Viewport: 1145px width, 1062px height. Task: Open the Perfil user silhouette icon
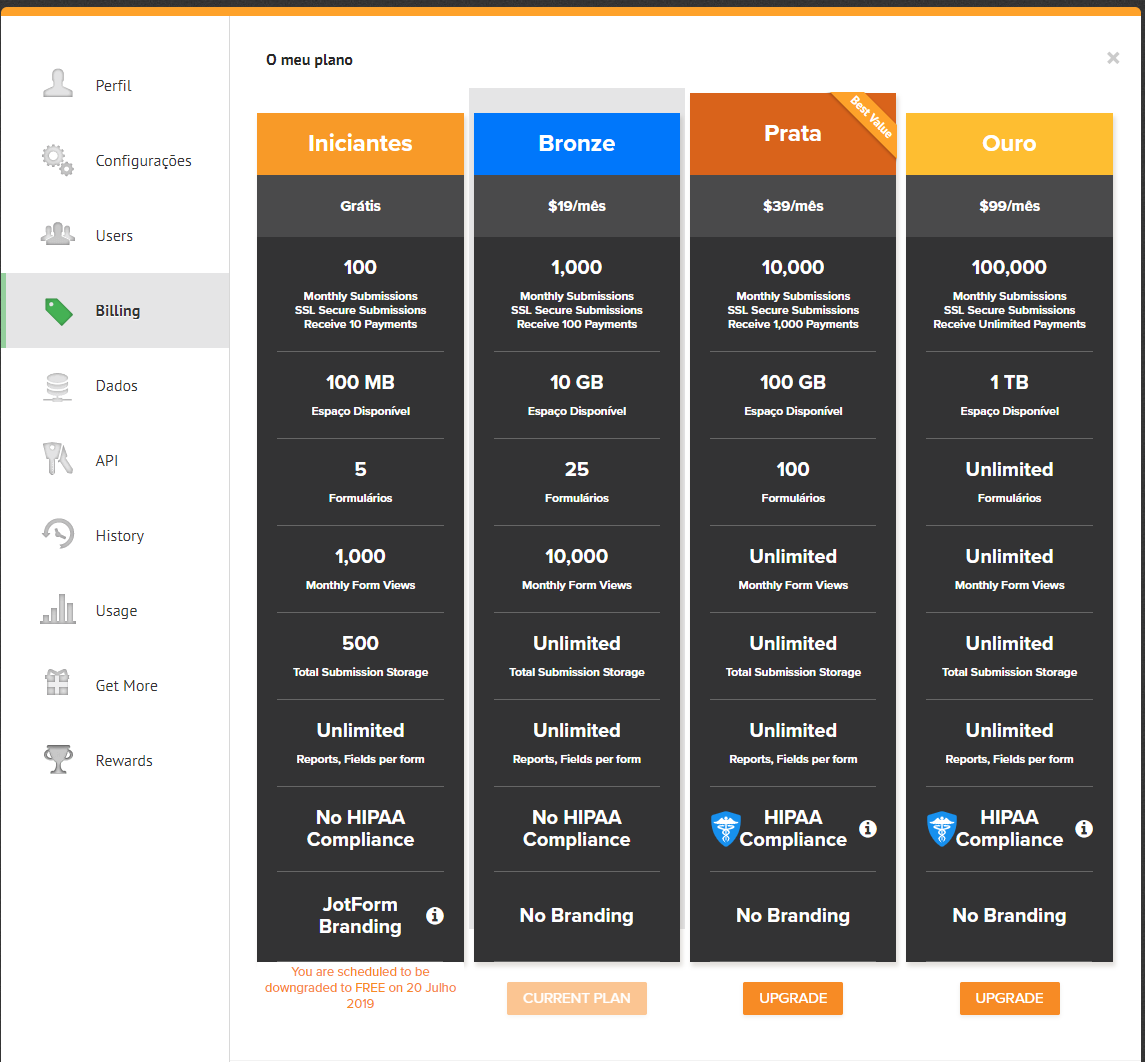pyautogui.click(x=58, y=83)
